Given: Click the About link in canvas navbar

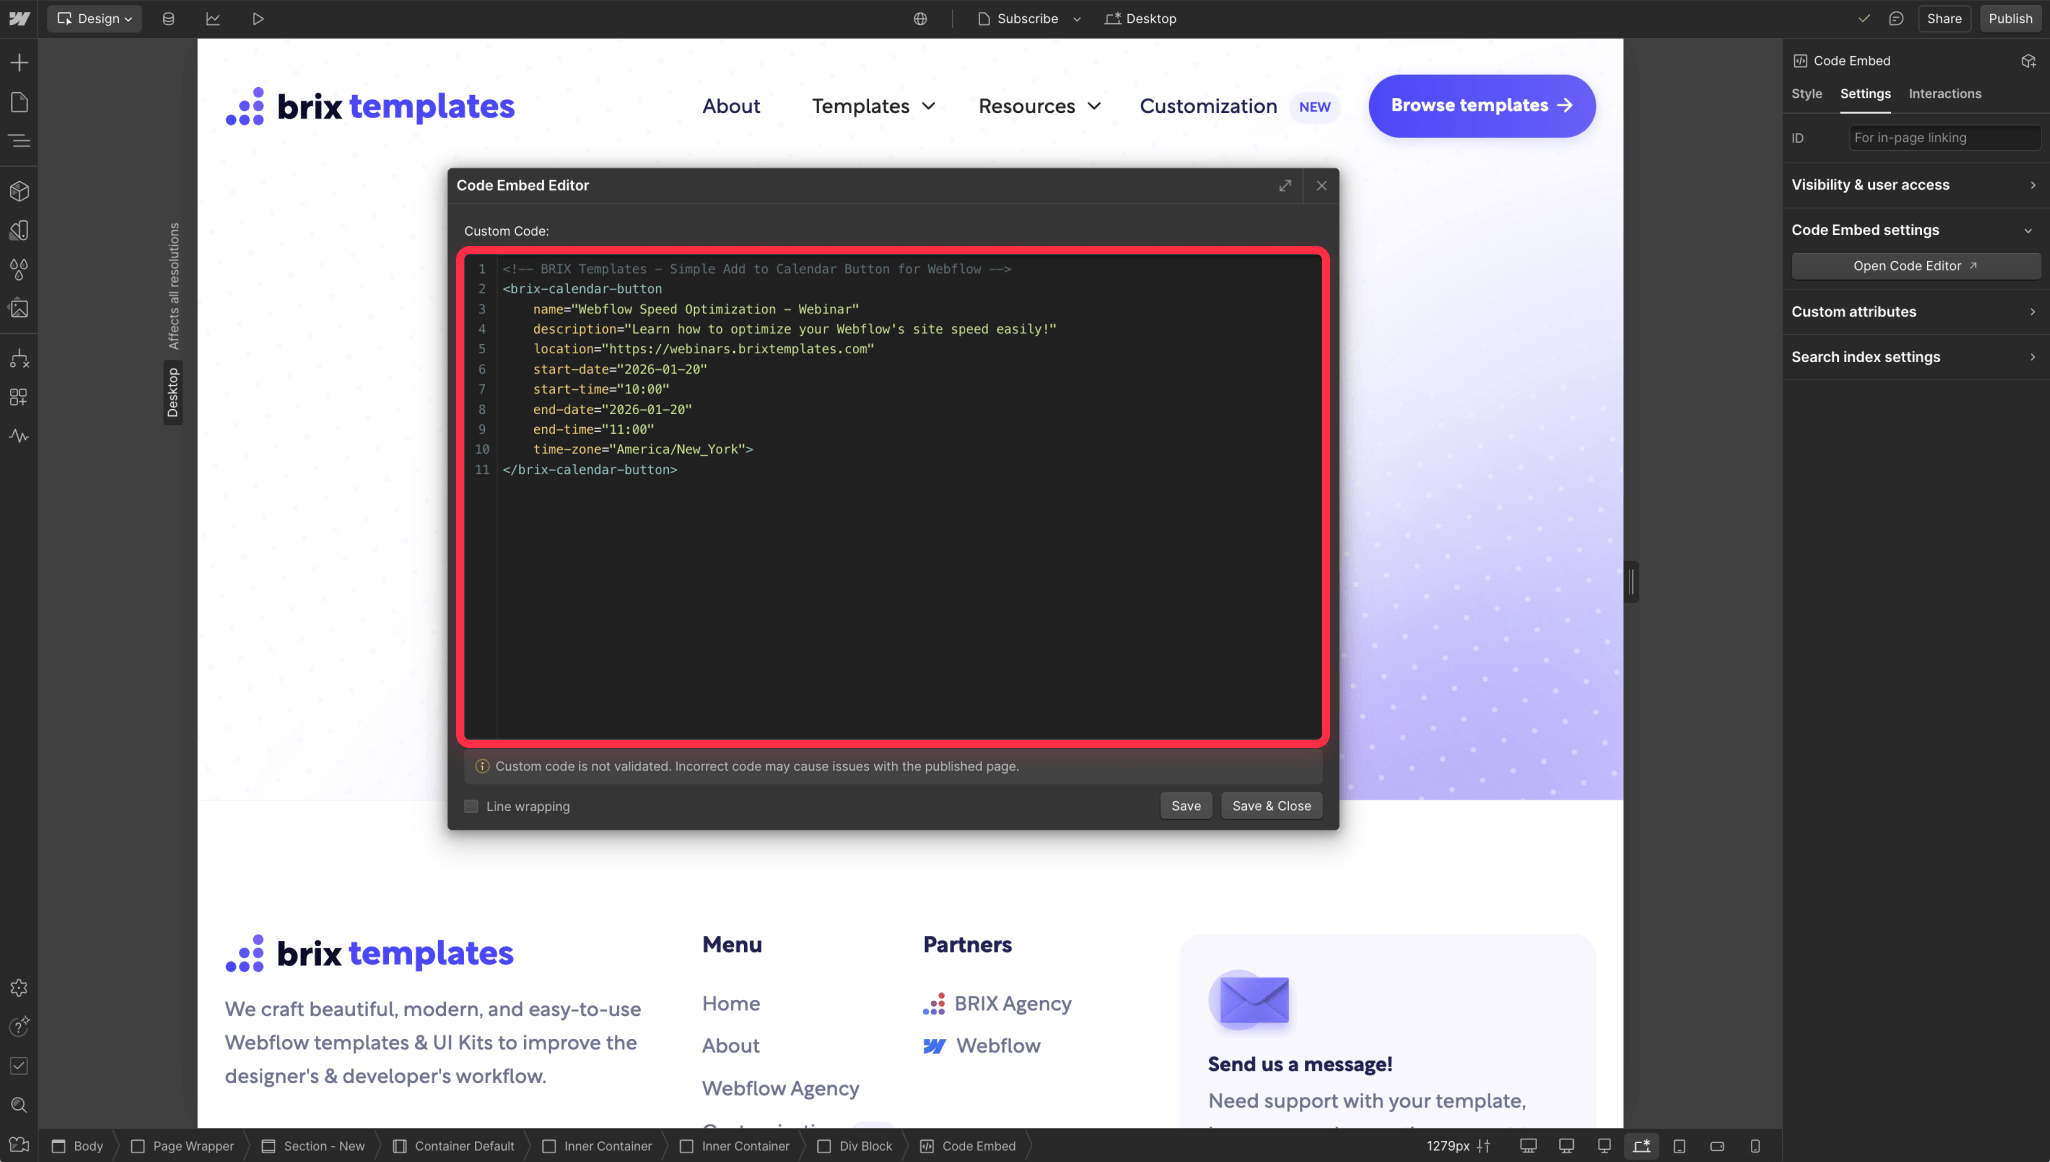Looking at the screenshot, I should [731, 106].
